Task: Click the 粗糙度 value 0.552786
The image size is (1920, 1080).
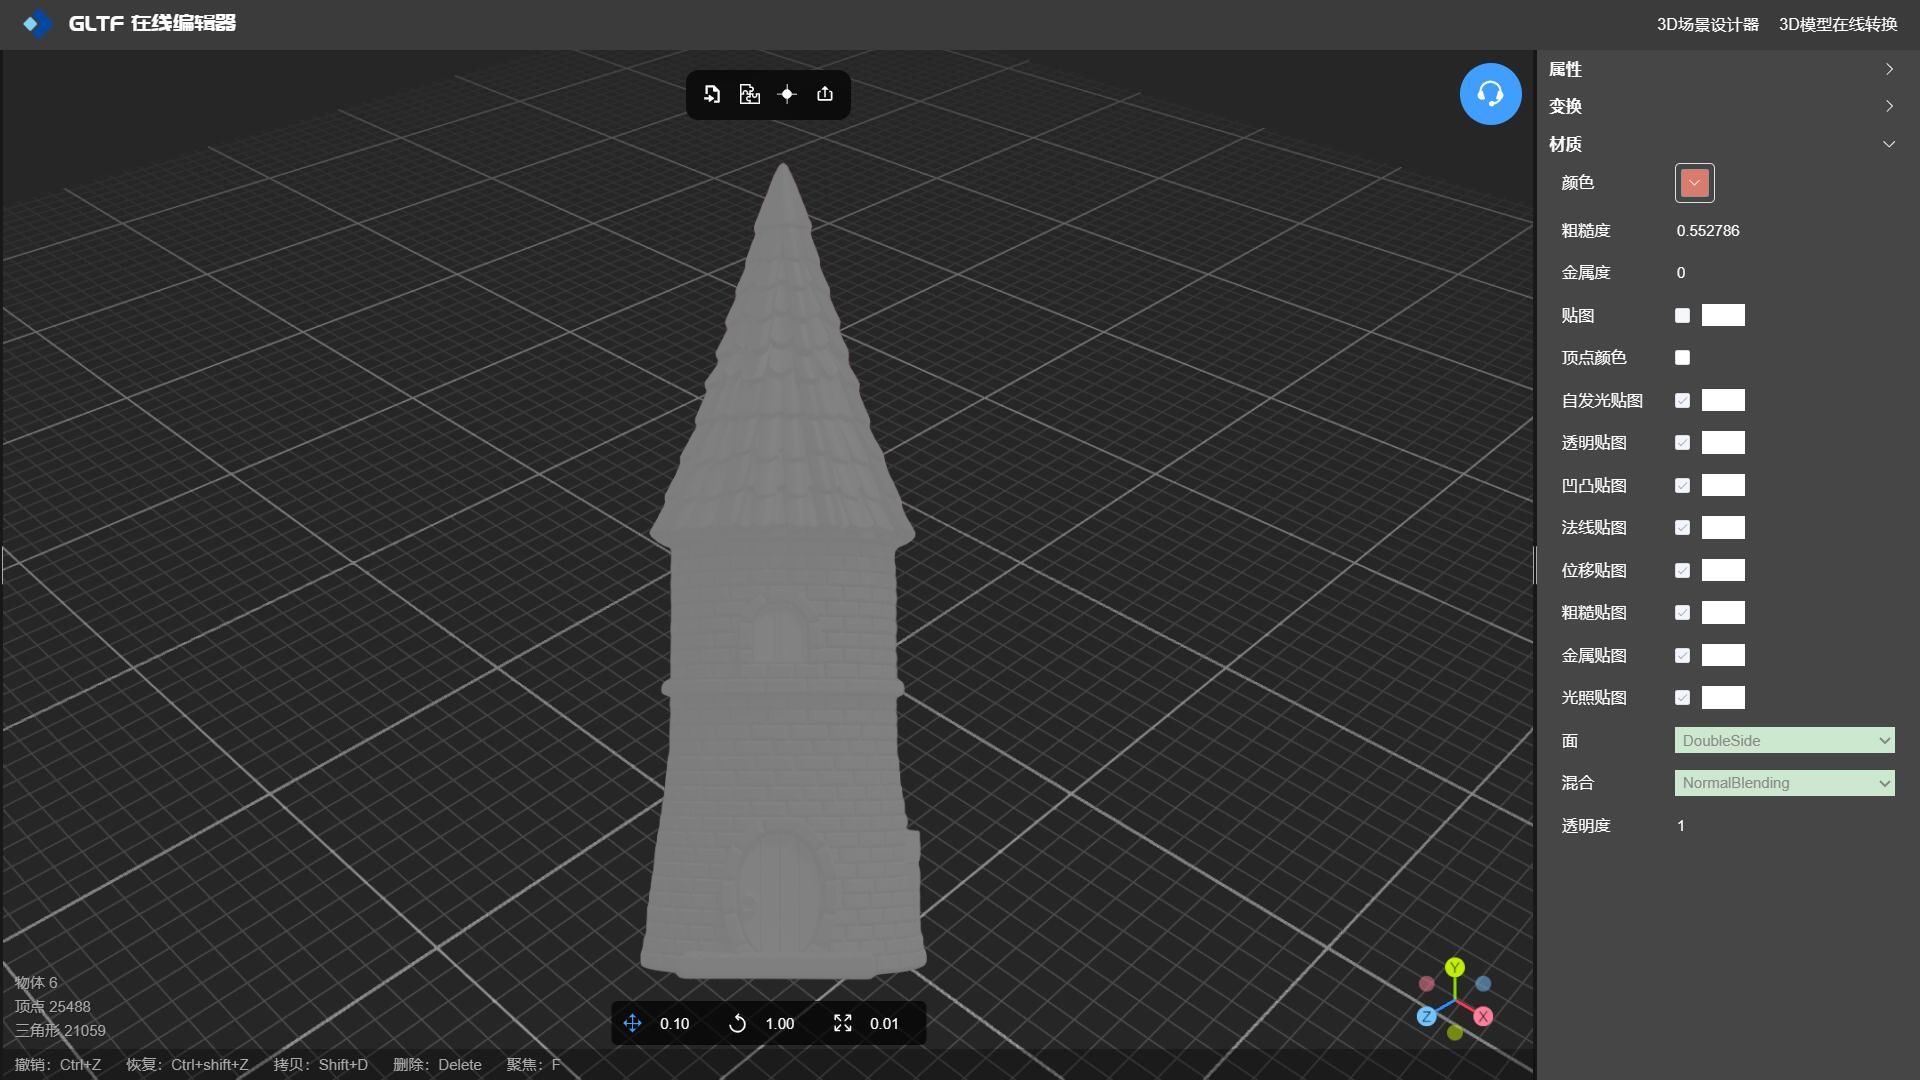Action: [x=1708, y=230]
